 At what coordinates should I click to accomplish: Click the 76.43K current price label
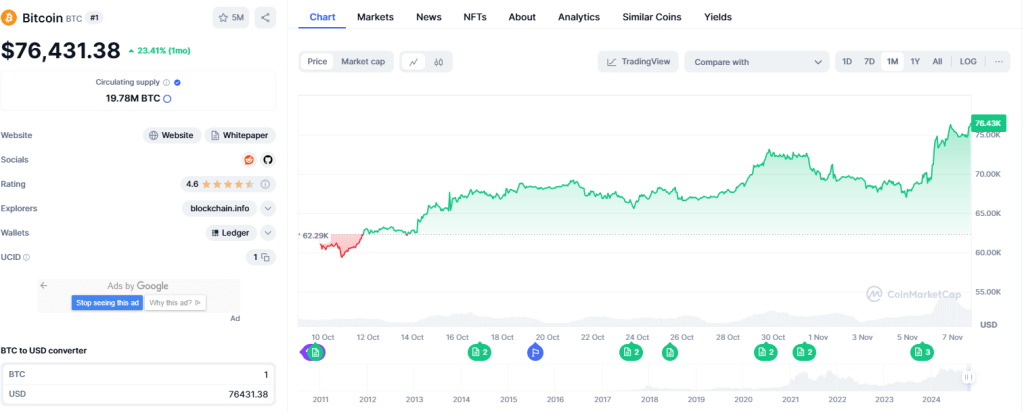click(988, 123)
